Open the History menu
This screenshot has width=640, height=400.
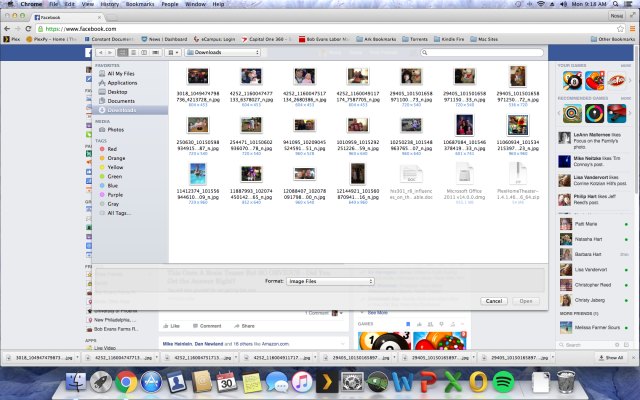[109, 4]
